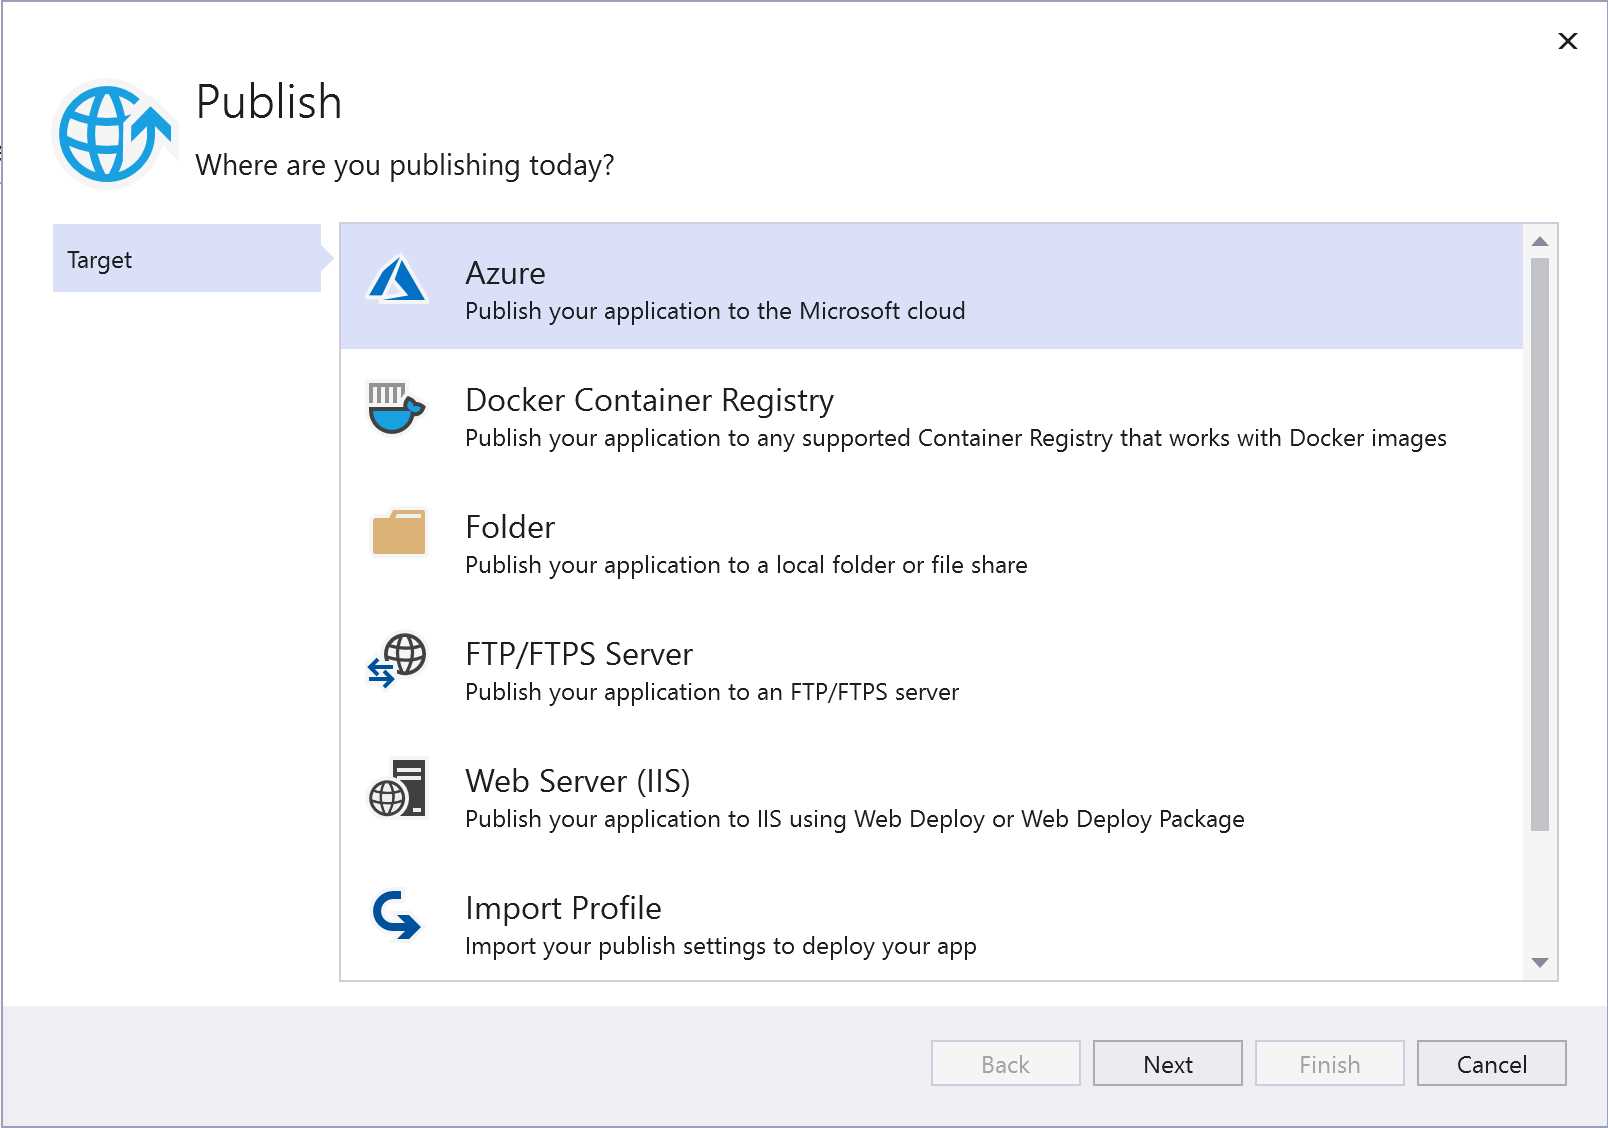Select Folder publish target title

(510, 527)
